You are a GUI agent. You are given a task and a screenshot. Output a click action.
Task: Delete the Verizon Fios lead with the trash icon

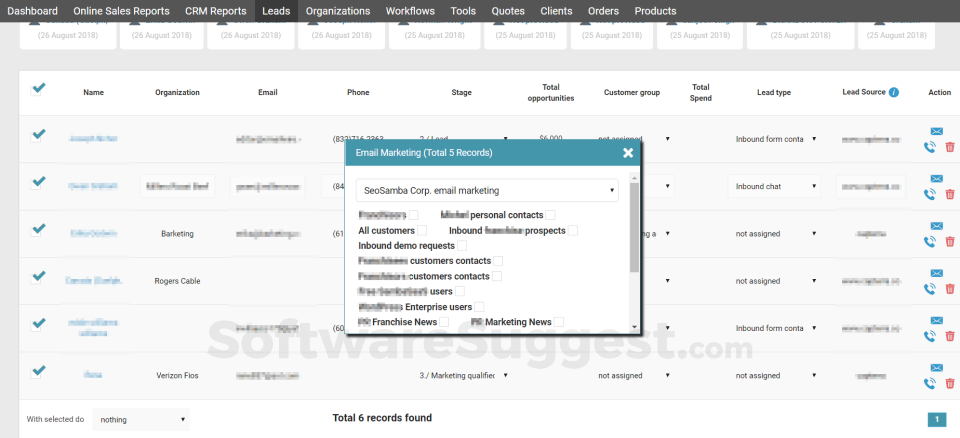tap(950, 382)
